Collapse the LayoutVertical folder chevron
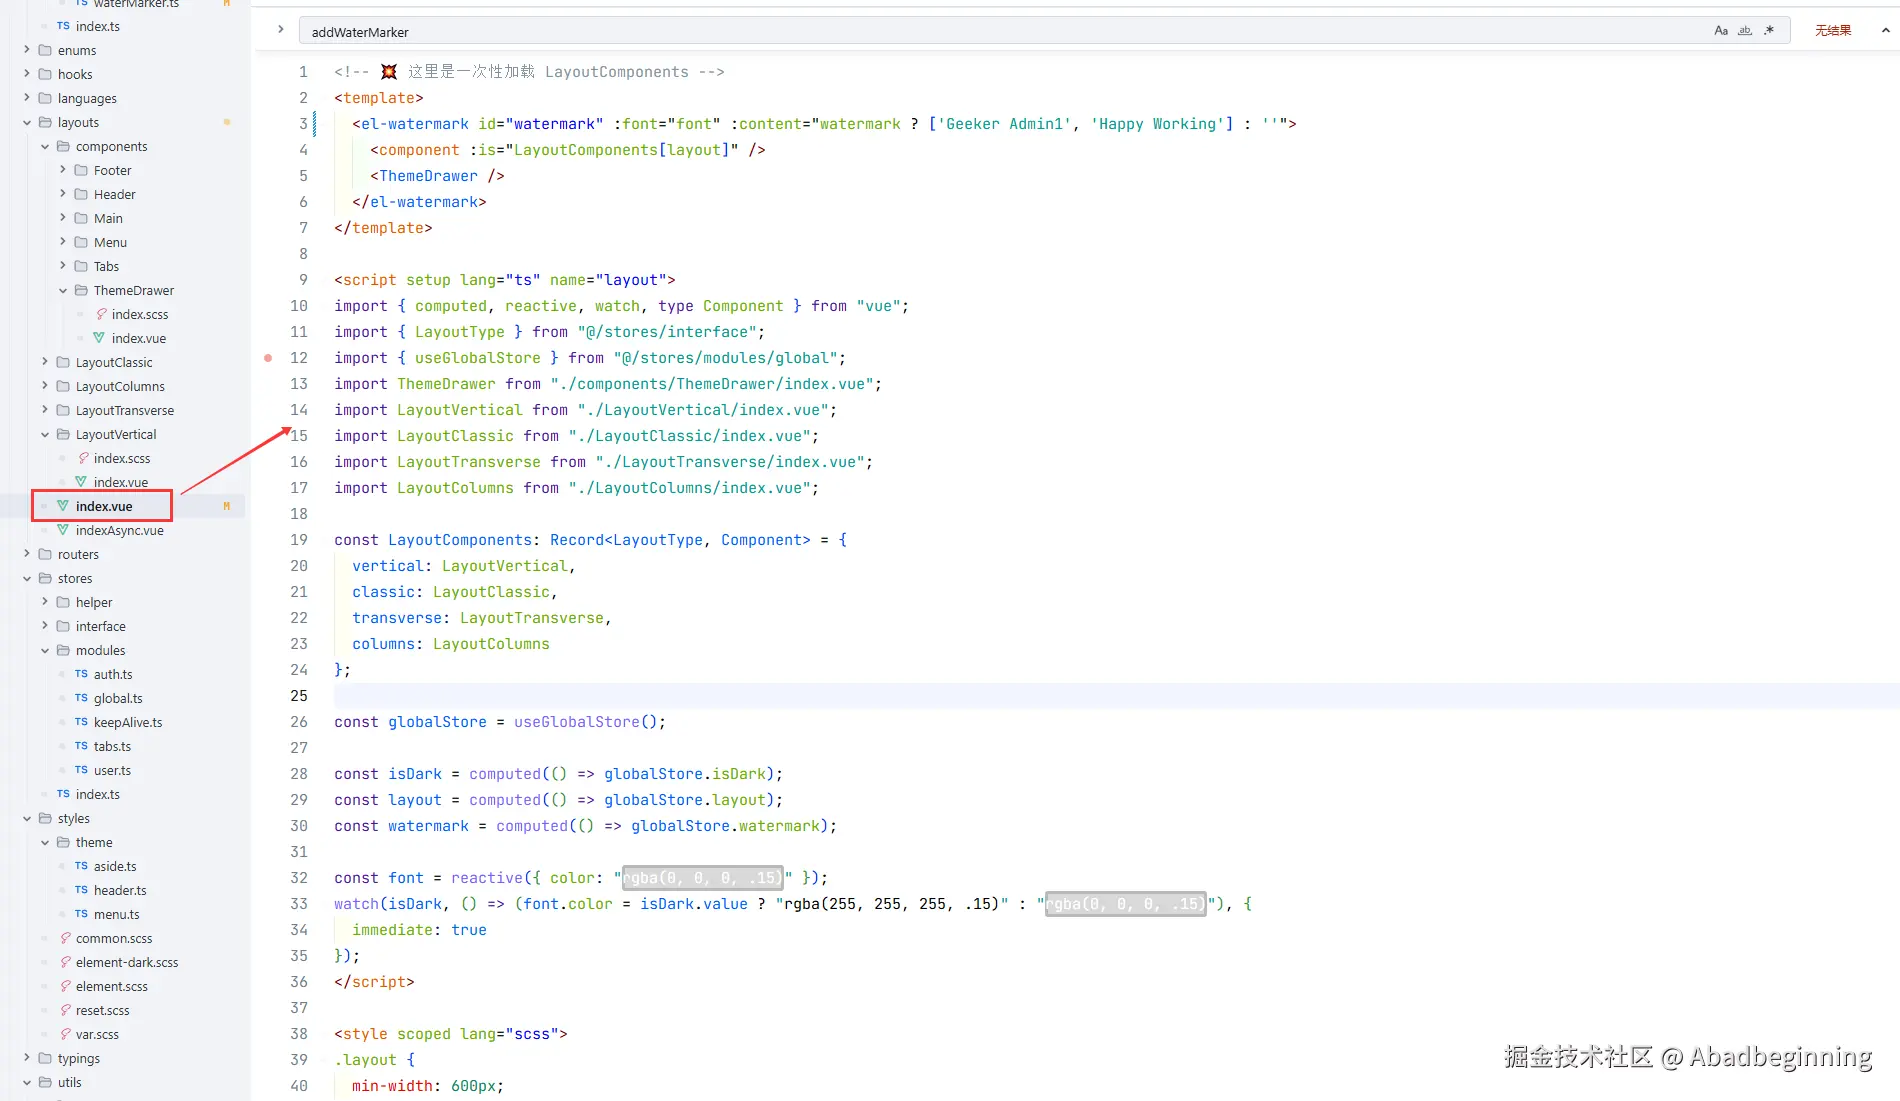Viewport: 1900px width, 1101px height. [x=45, y=434]
